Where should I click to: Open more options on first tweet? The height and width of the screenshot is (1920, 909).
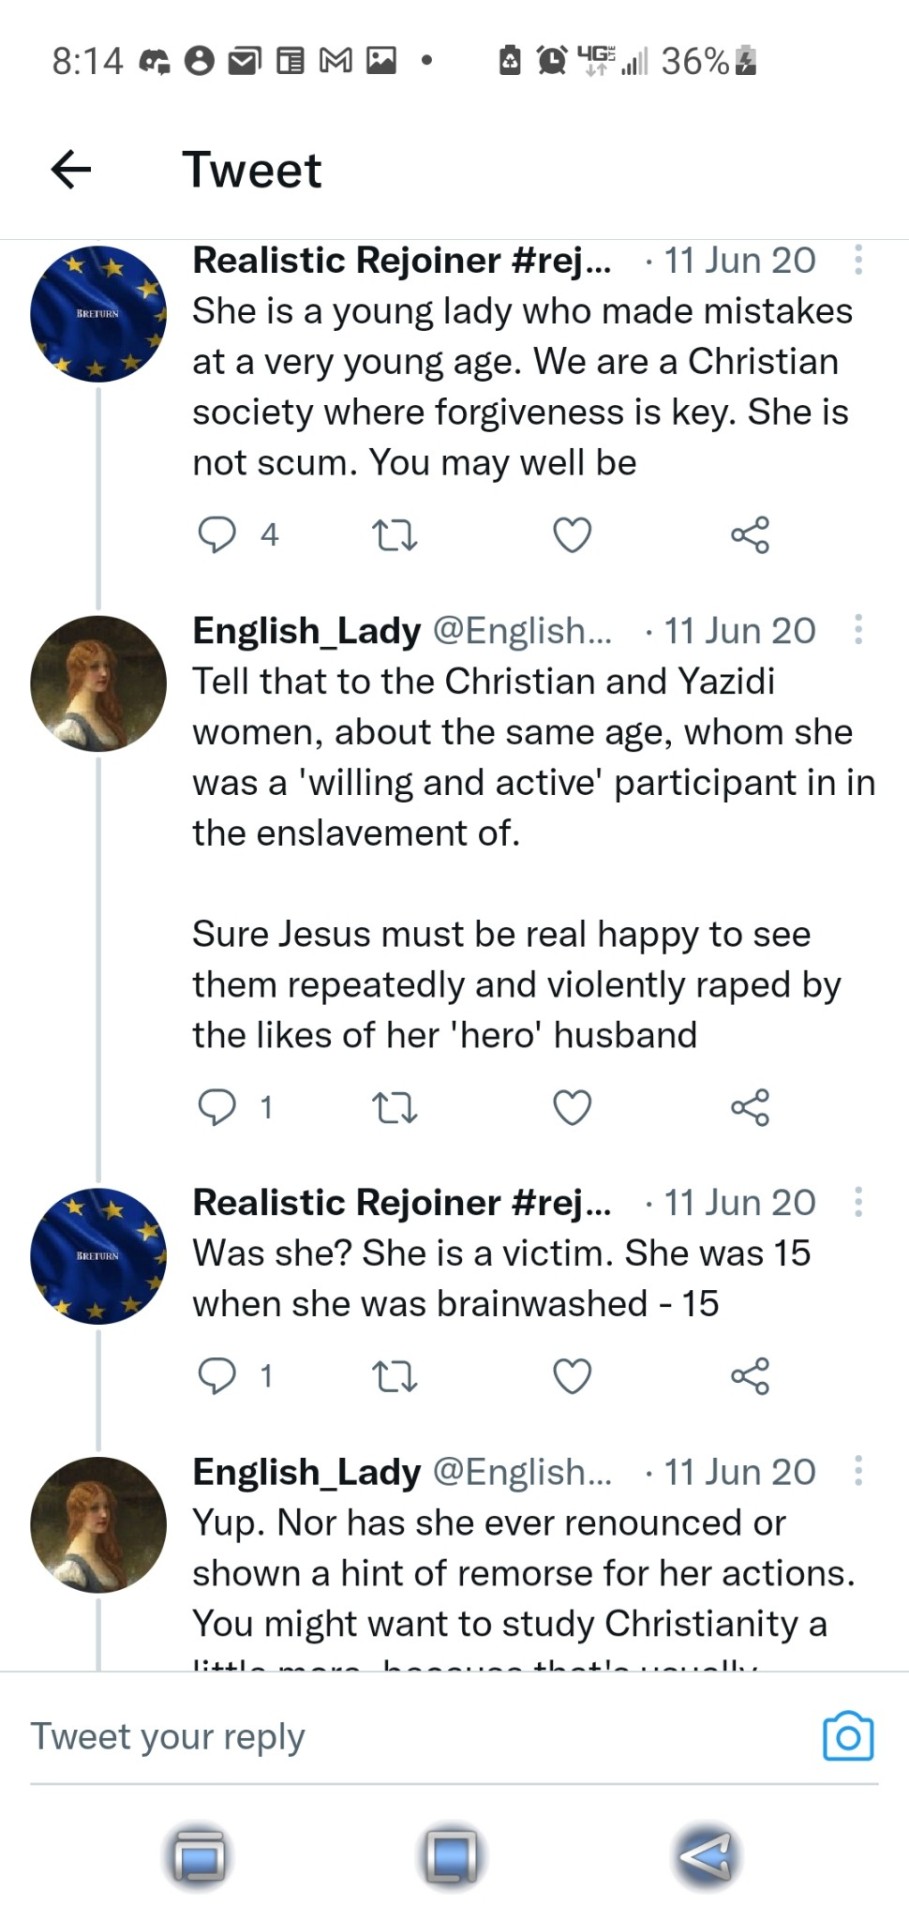(x=858, y=261)
